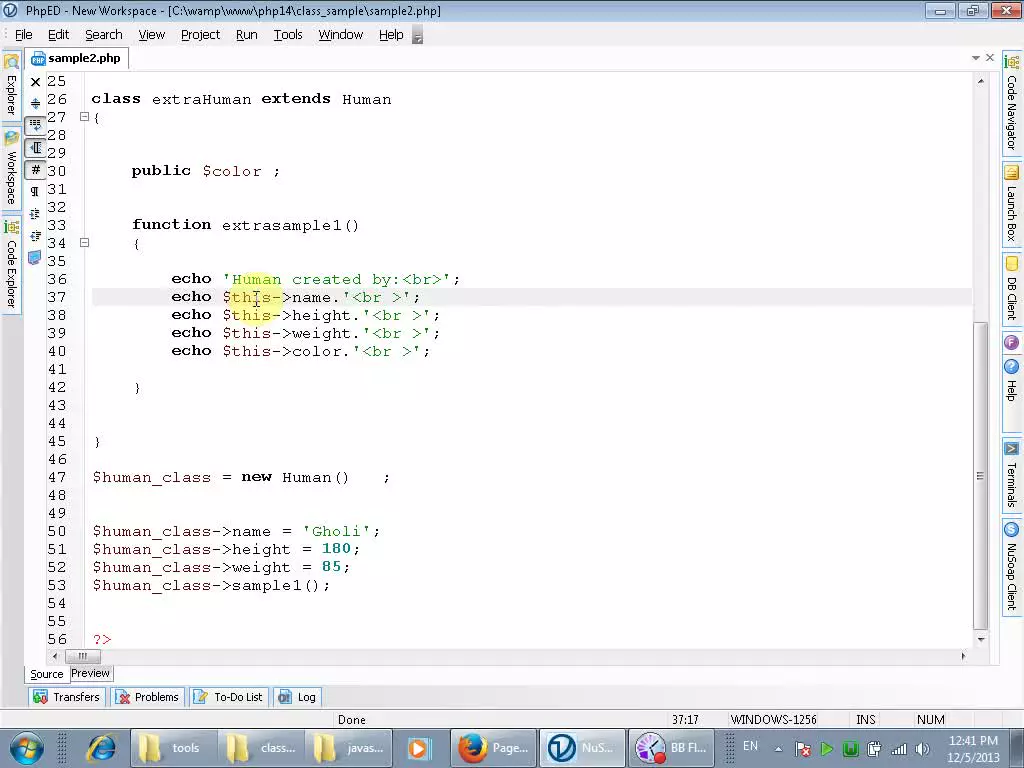Screen dimensions: 1024x768
Task: Open the Project menu
Action: 200,34
